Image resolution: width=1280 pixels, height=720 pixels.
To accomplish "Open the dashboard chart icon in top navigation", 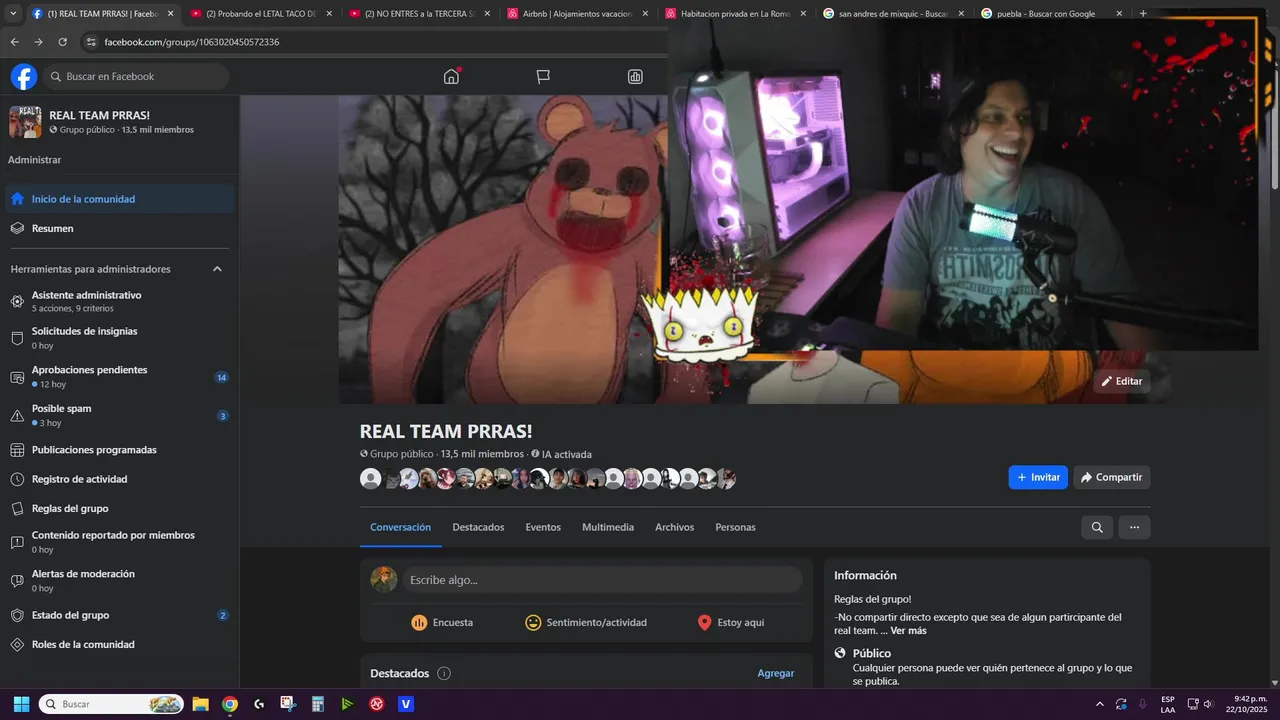I will (x=635, y=77).
